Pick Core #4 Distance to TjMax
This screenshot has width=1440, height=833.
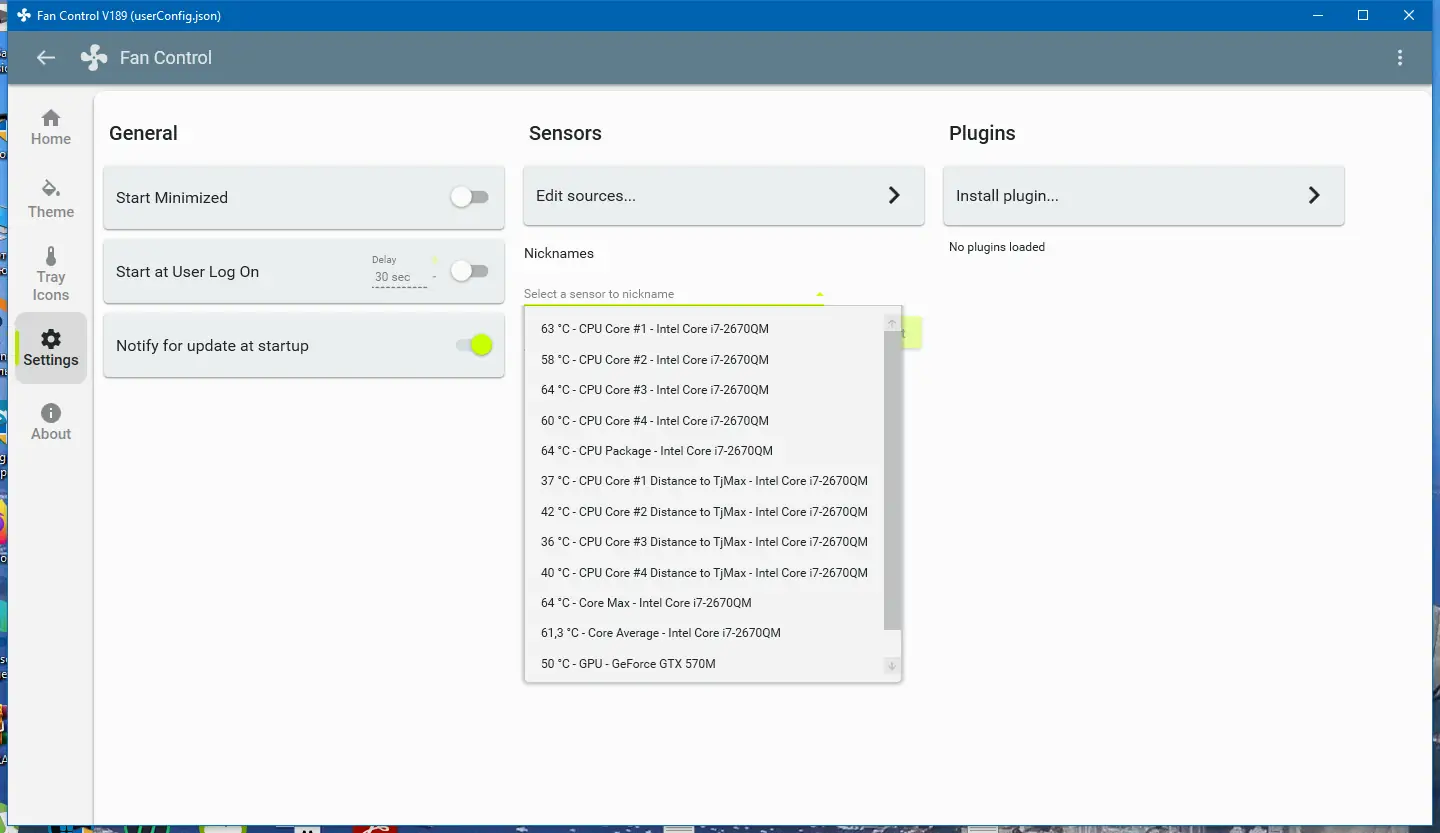(x=704, y=573)
